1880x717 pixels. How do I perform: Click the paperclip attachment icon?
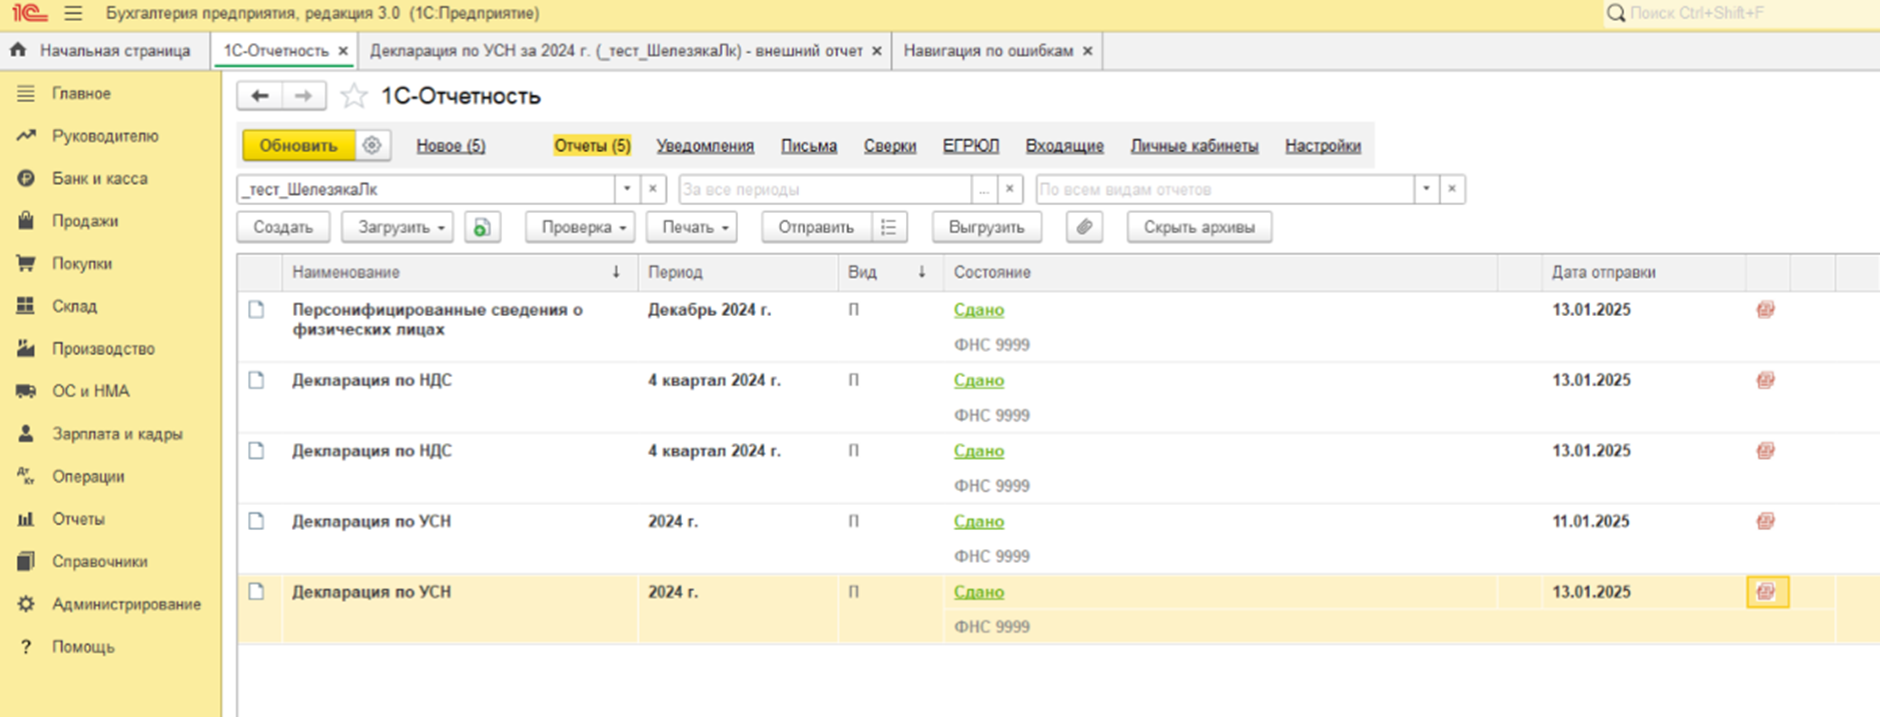1084,227
